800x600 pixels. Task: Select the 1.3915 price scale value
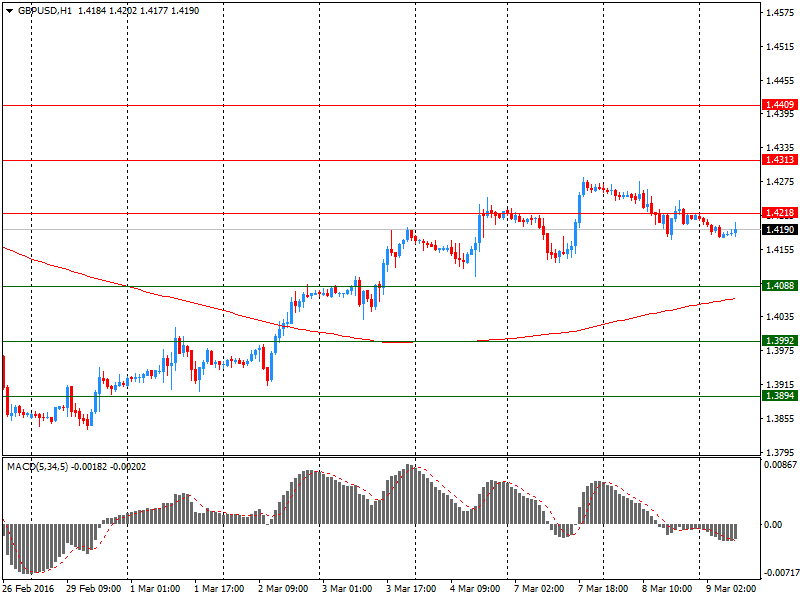click(780, 385)
